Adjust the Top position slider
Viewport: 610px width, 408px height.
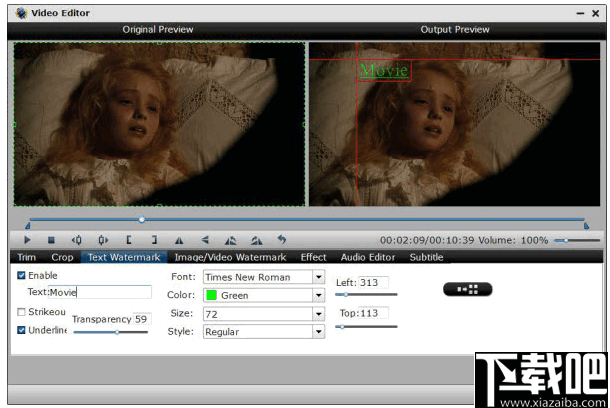366,327
